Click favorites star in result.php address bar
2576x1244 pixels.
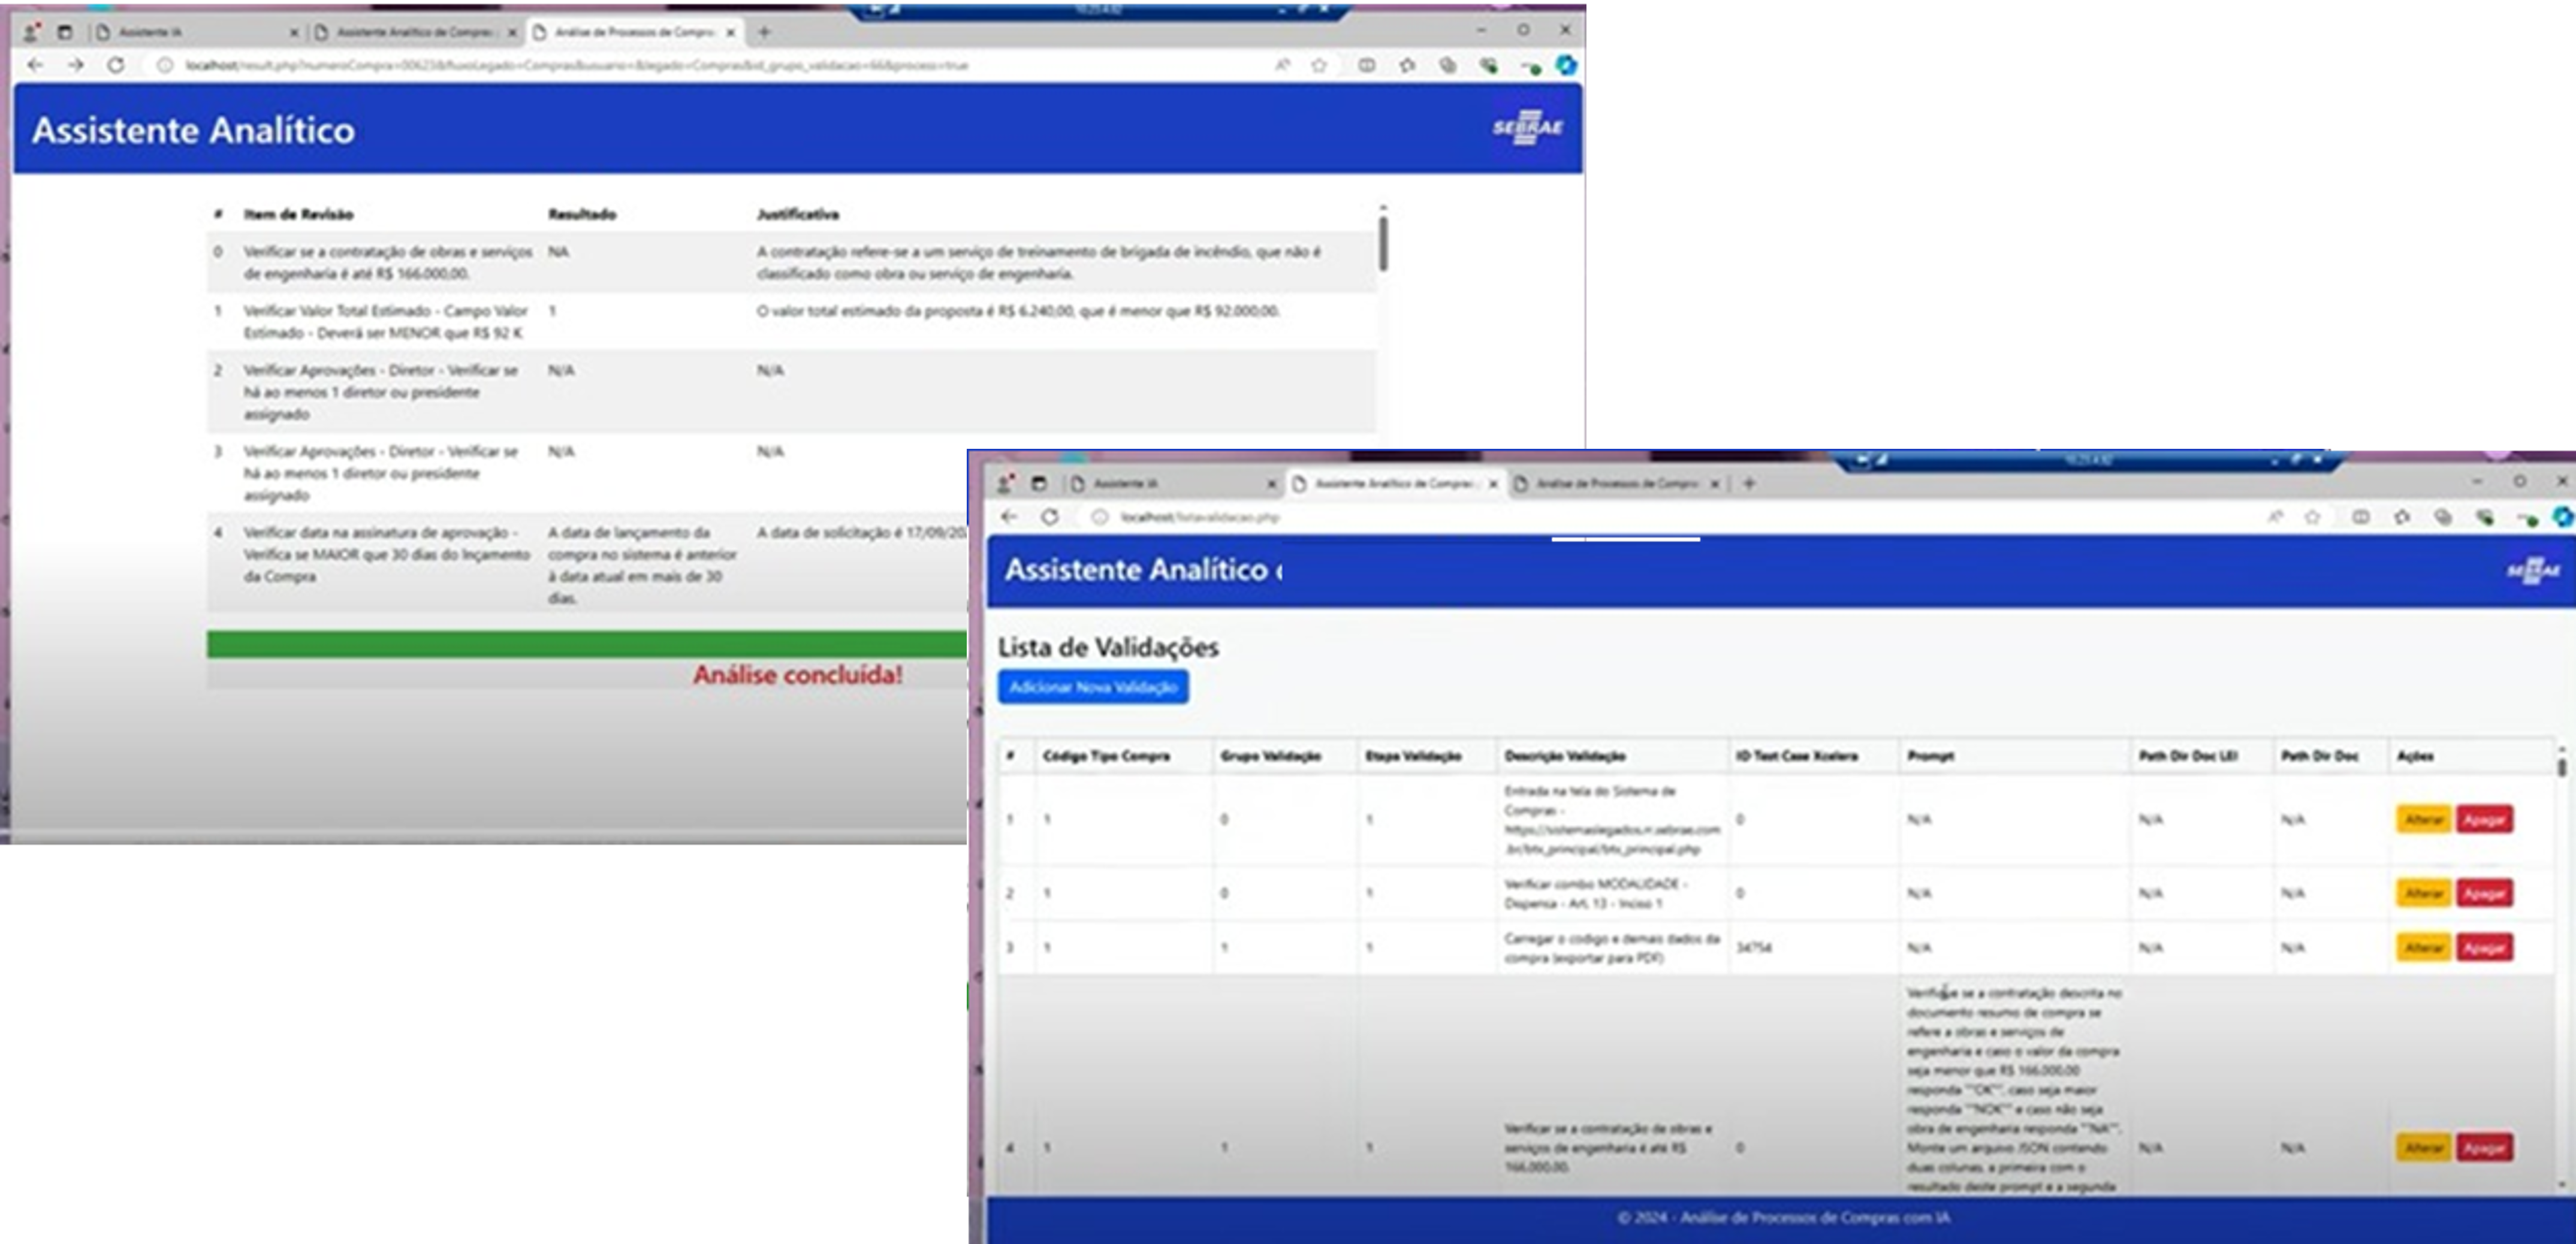(x=1319, y=65)
